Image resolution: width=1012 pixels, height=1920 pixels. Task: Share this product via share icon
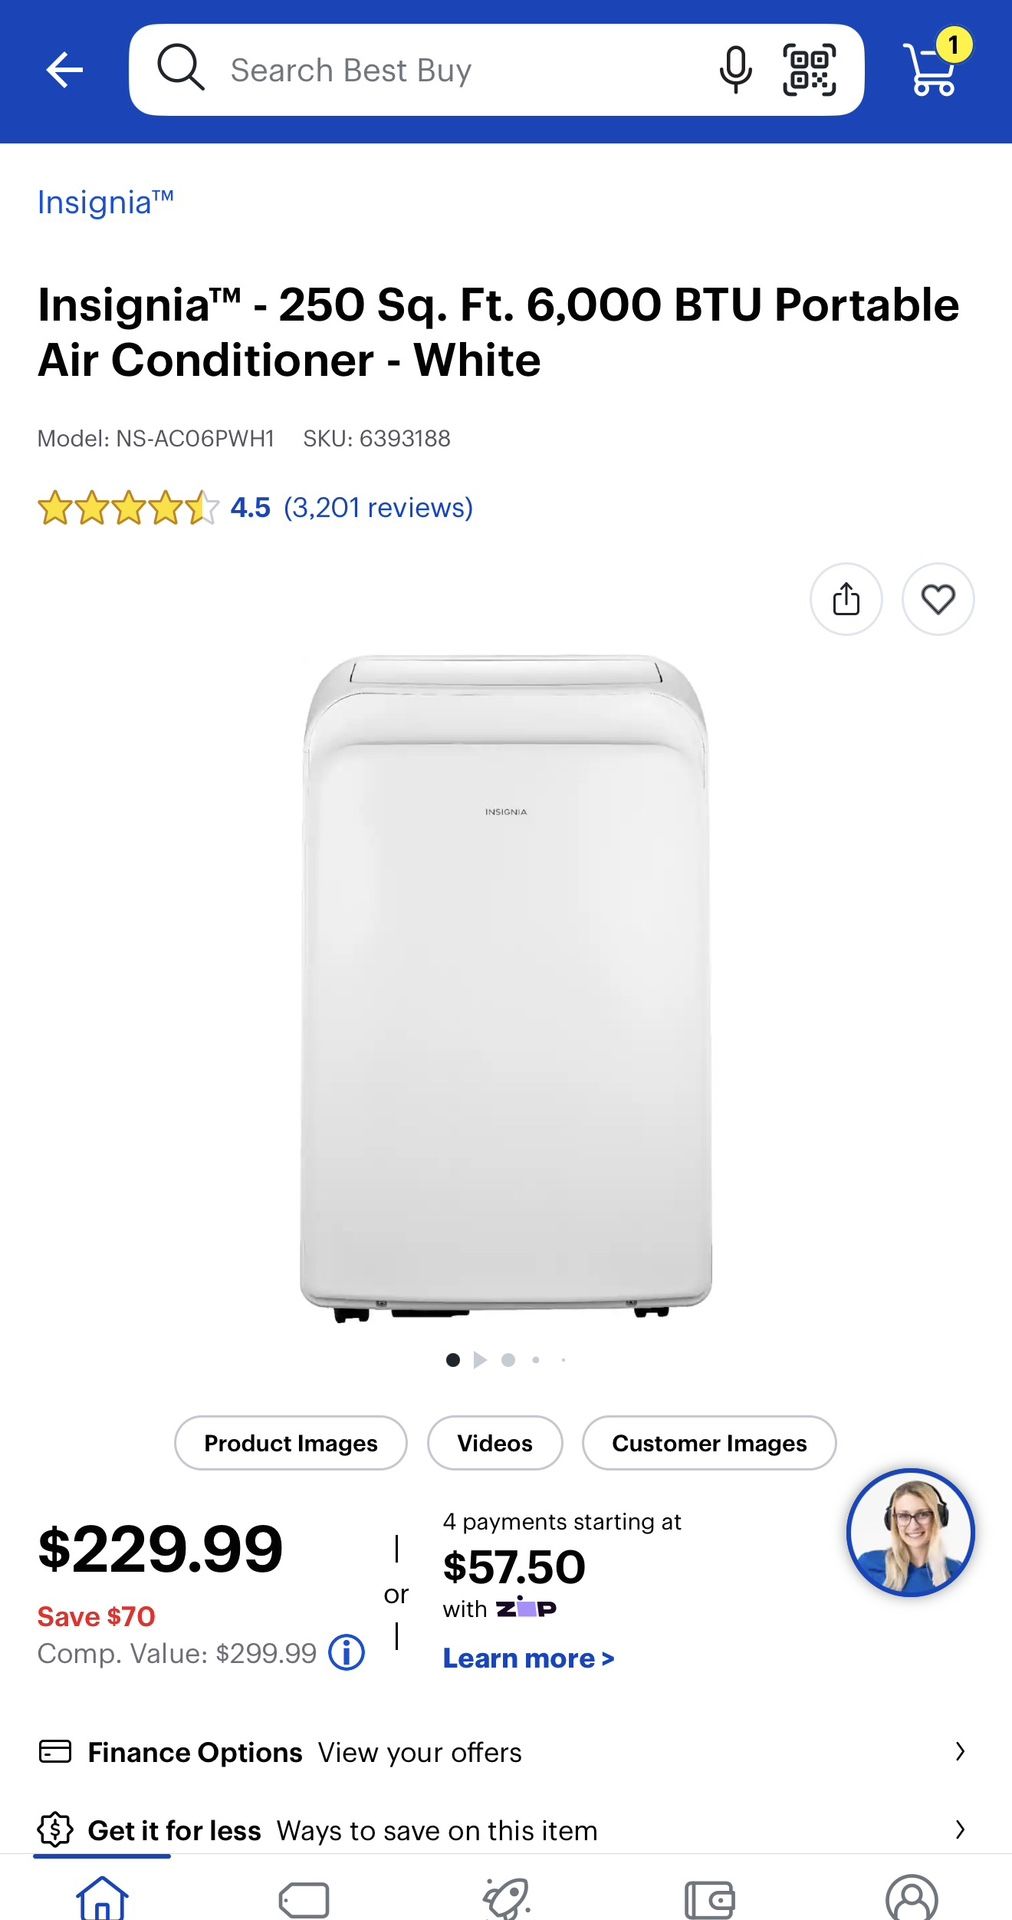846,599
